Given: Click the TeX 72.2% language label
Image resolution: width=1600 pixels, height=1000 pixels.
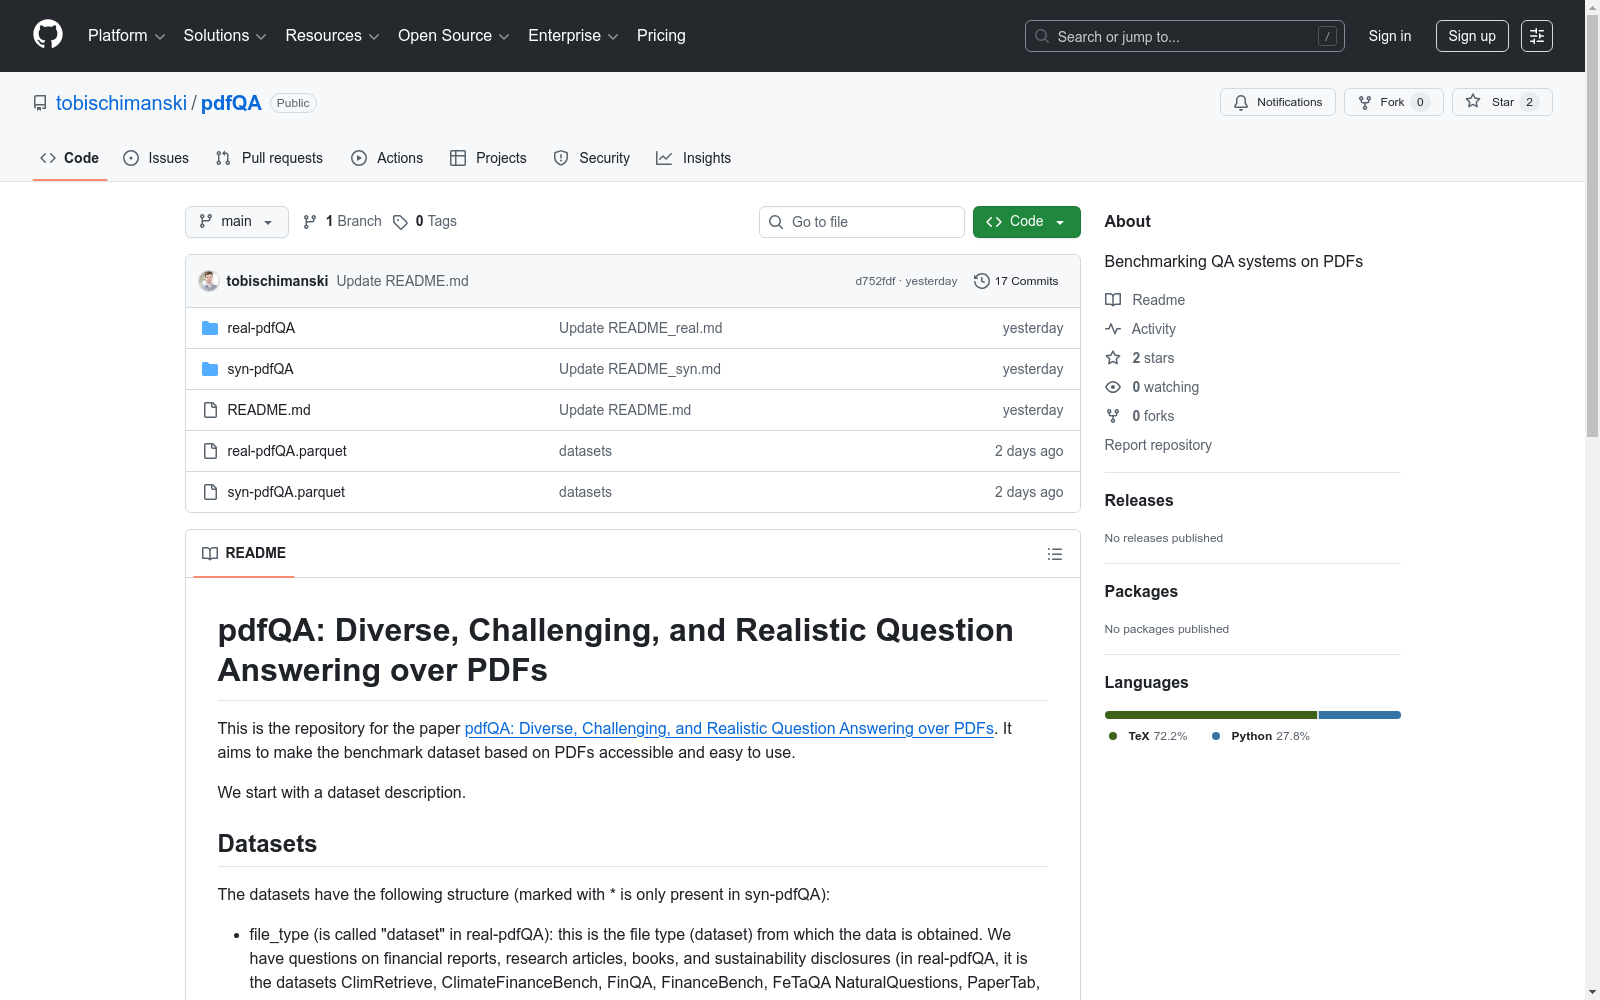Looking at the screenshot, I should point(1148,736).
